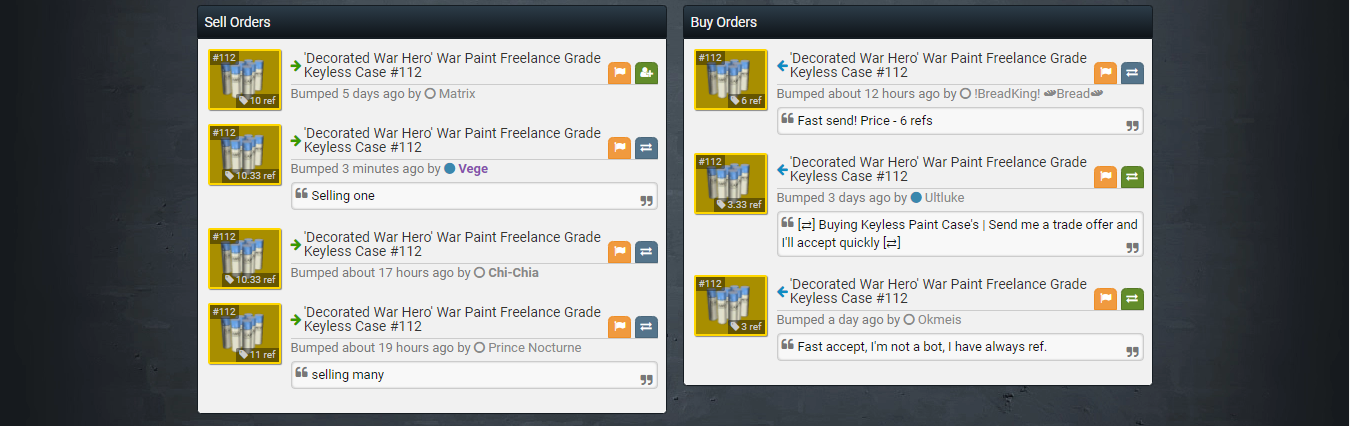Click the trade offer icon on Vege's listing
1350x426 pixels.
point(646,148)
